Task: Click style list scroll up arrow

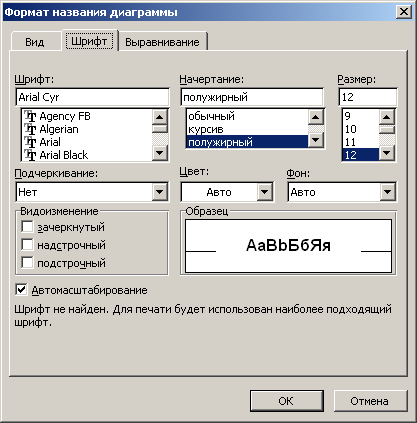Action: click(316, 117)
